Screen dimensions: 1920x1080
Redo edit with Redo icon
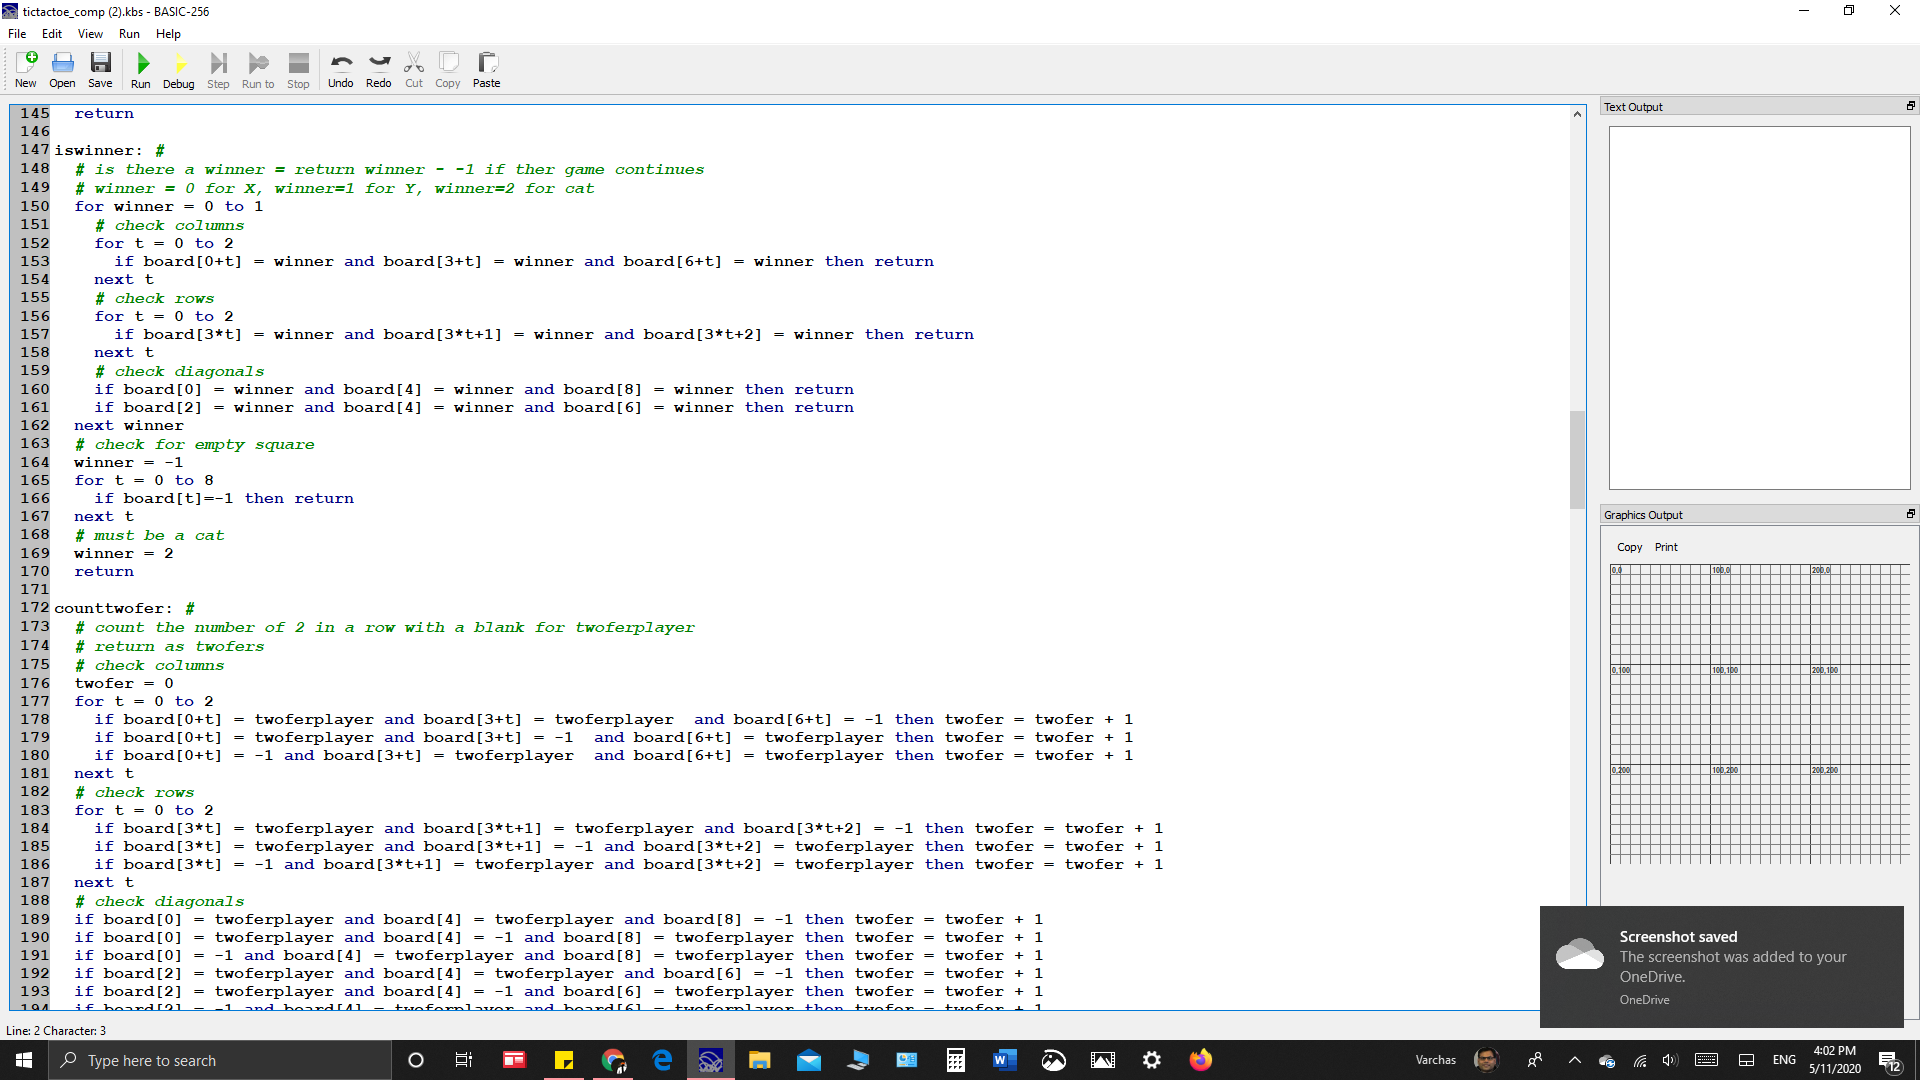(379, 70)
